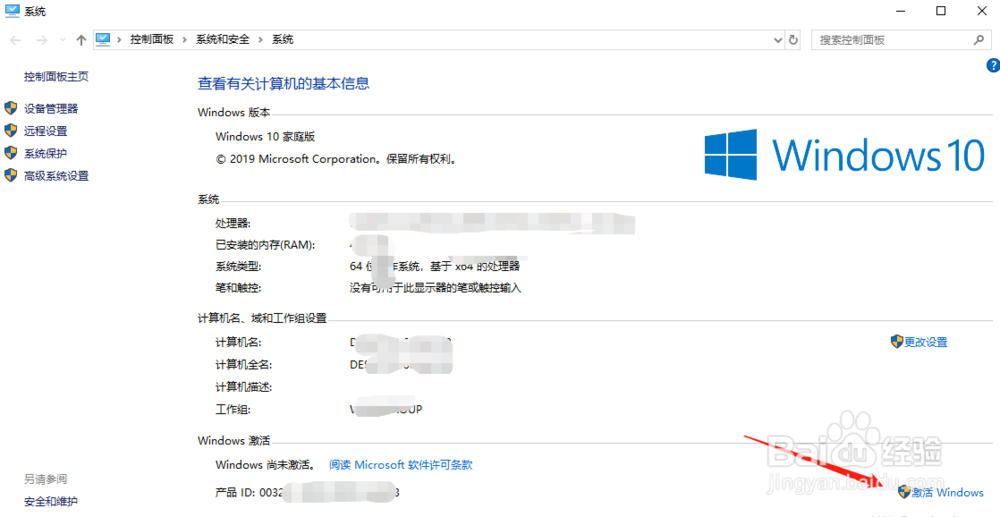Click the 工作组 label
The image size is (1000, 517).
point(233,409)
